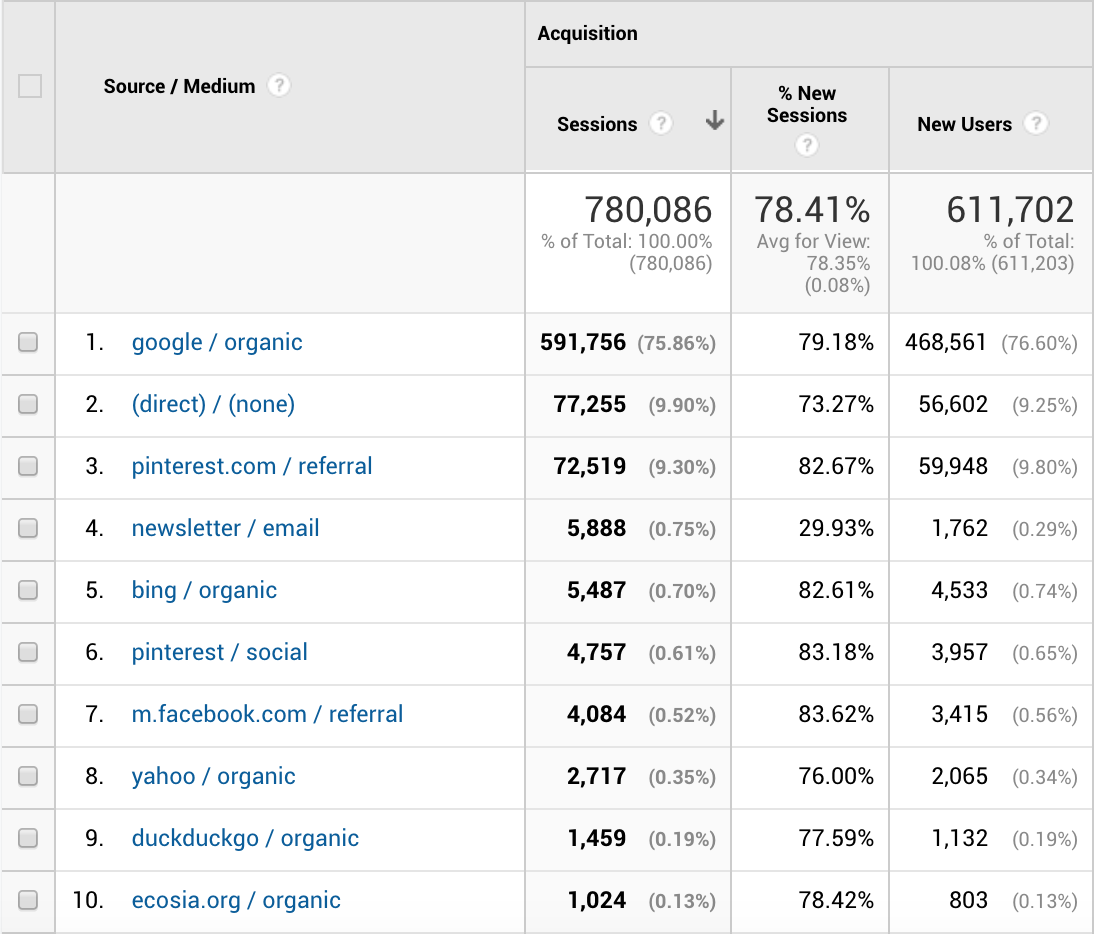Viewport: 1094px width, 934px height.
Task: Select new sessions percentage 73.27%
Action: tap(836, 405)
